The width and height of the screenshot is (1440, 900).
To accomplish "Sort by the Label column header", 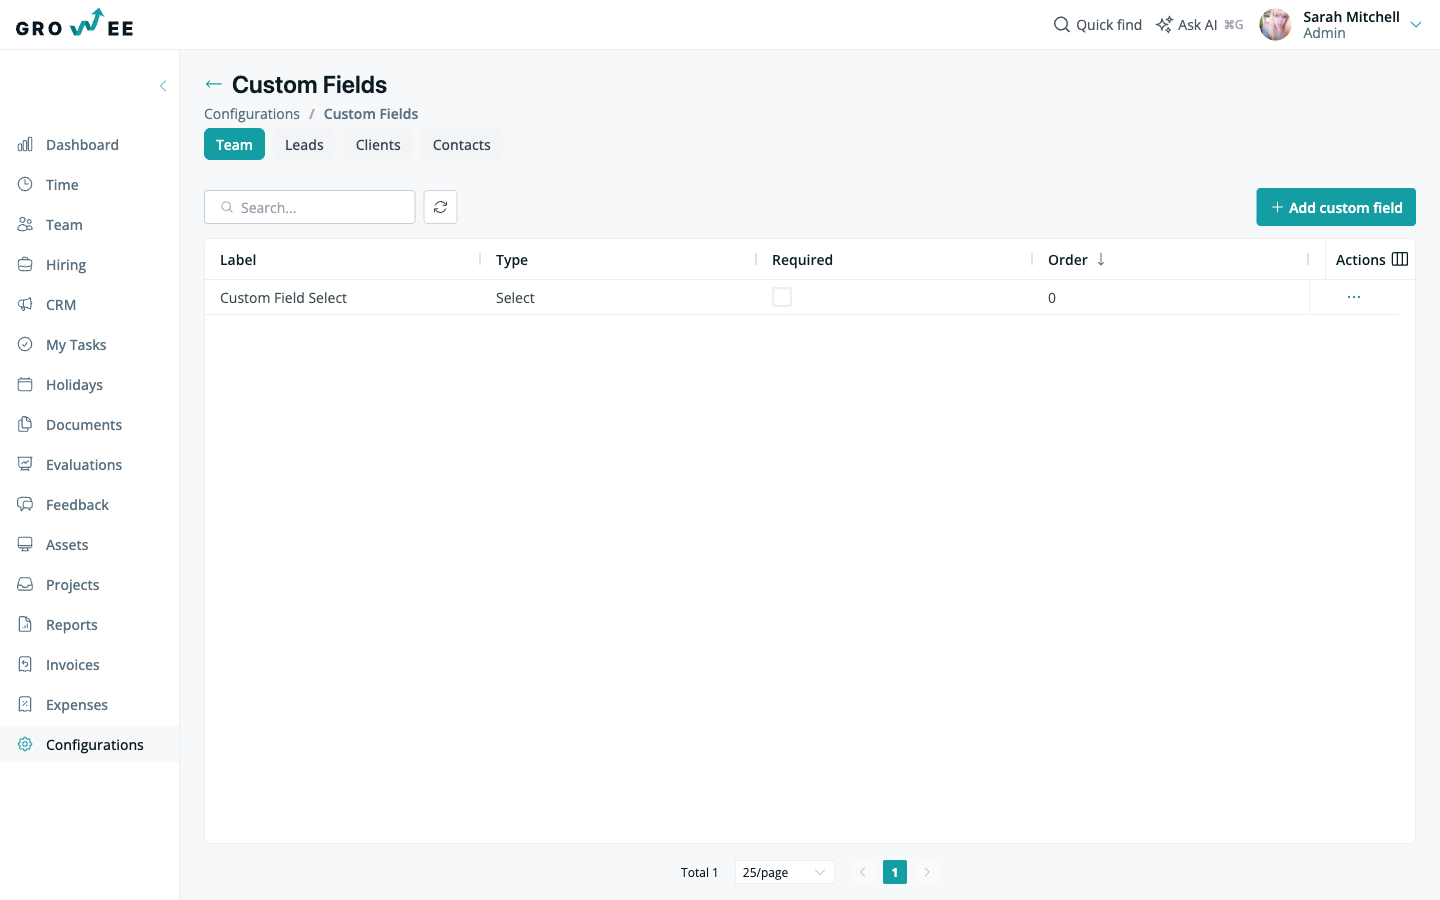I will click(238, 260).
